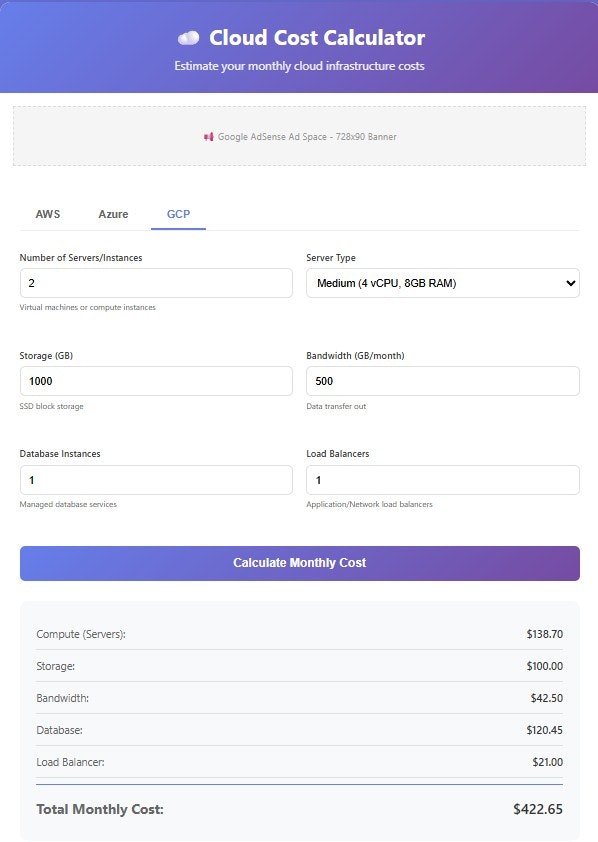Viewport: 598px width, 842px height.
Task: Click the 'Number of Servers/Instances' label
Action: coord(81,258)
